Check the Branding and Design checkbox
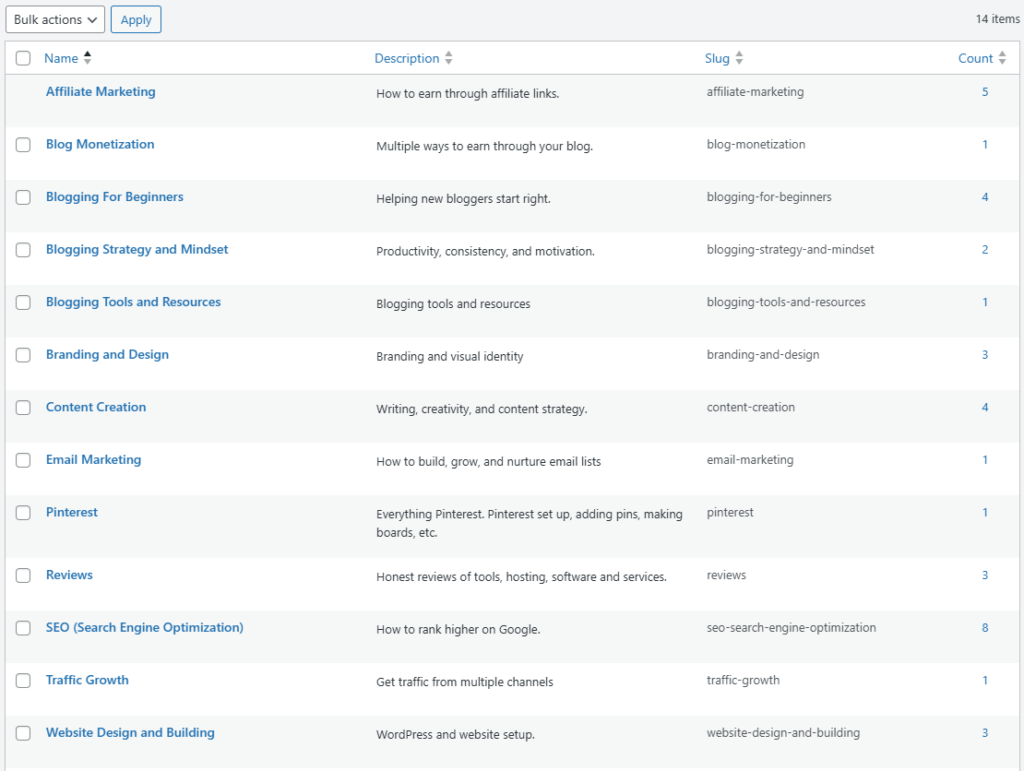The width and height of the screenshot is (1024, 771). point(23,354)
